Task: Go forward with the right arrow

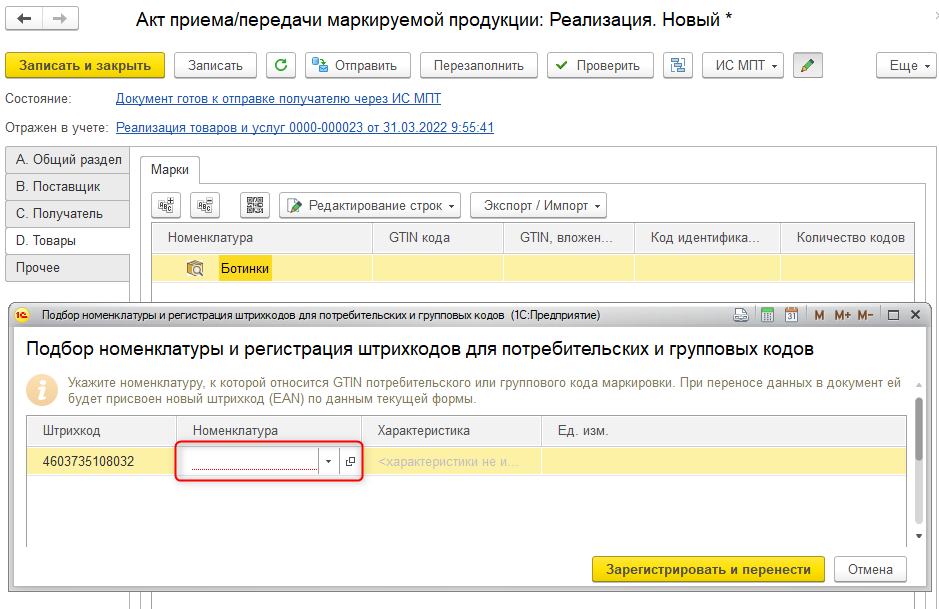Action: click(x=60, y=19)
